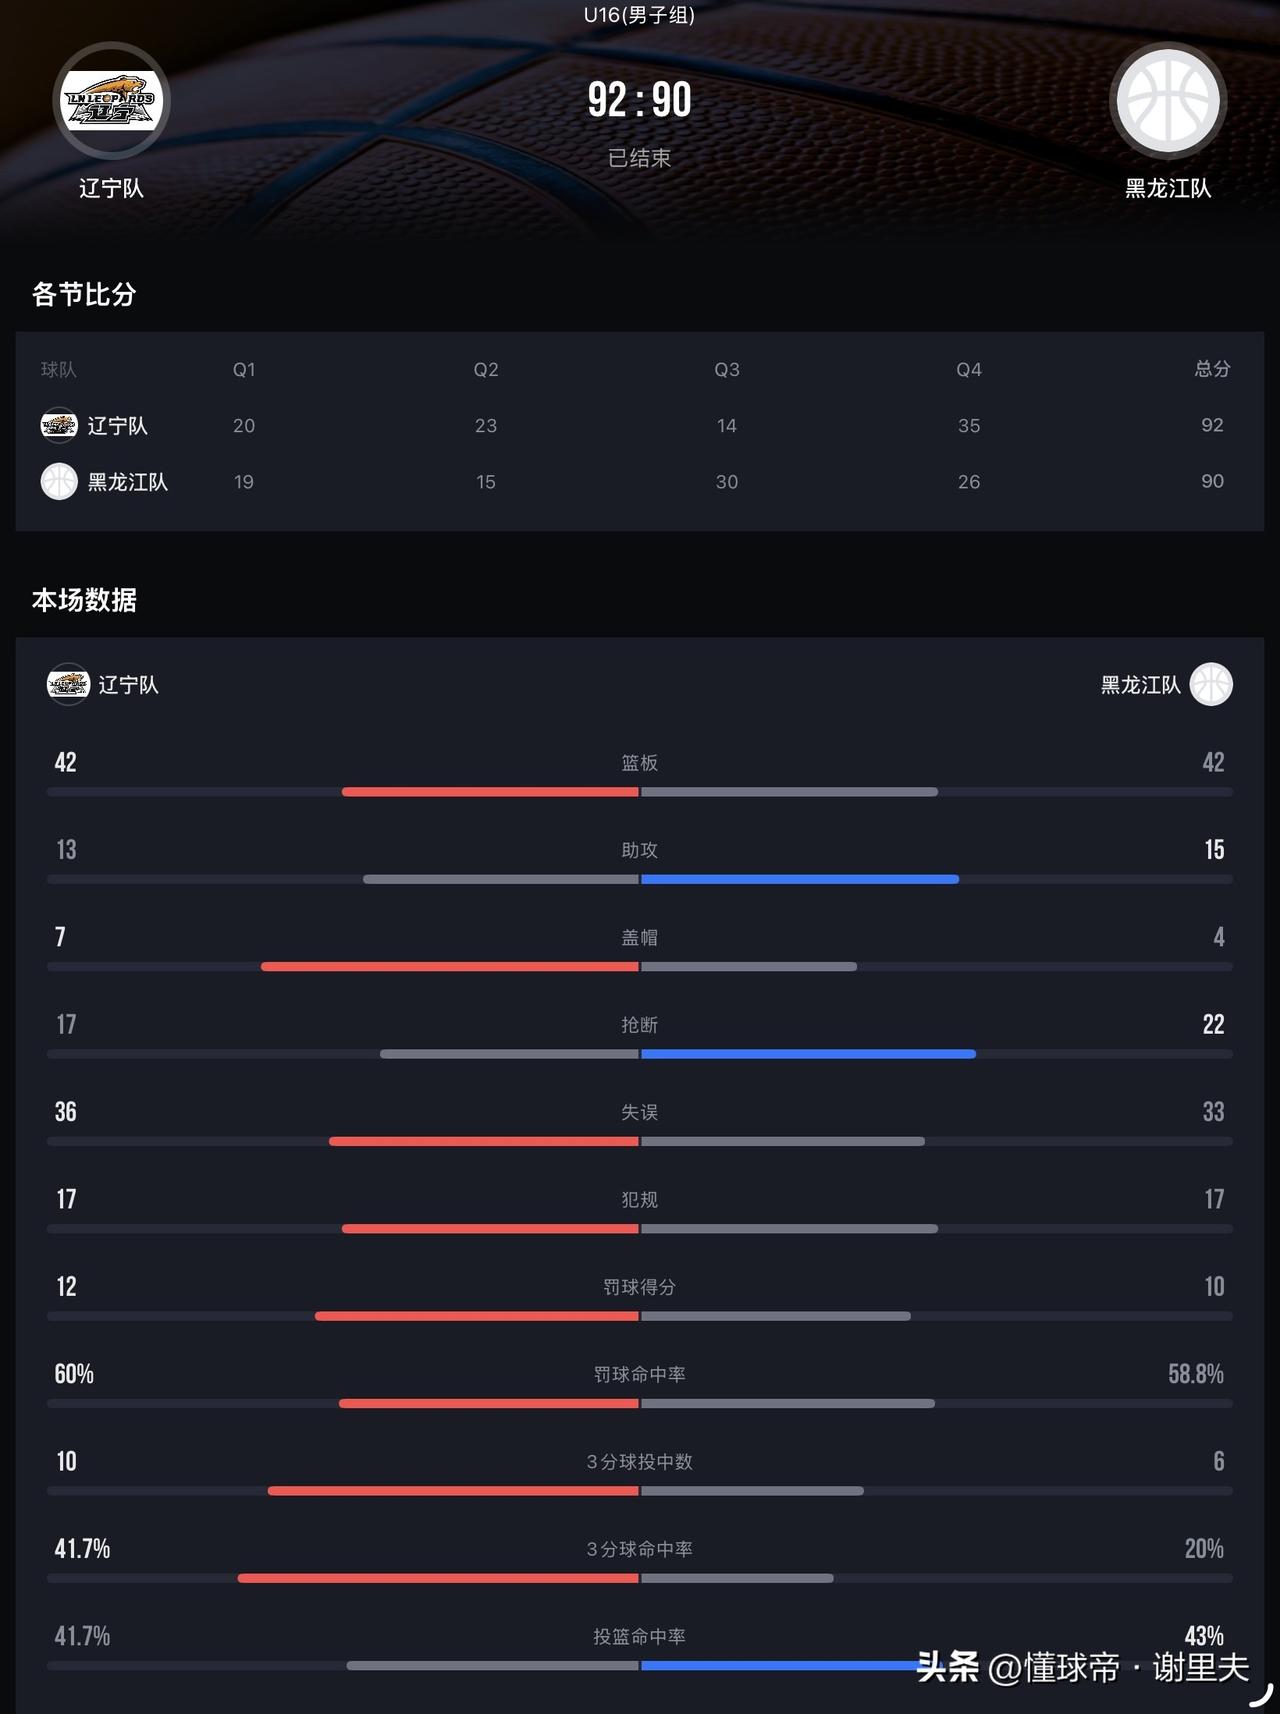Select the Q4 column header

click(969, 370)
